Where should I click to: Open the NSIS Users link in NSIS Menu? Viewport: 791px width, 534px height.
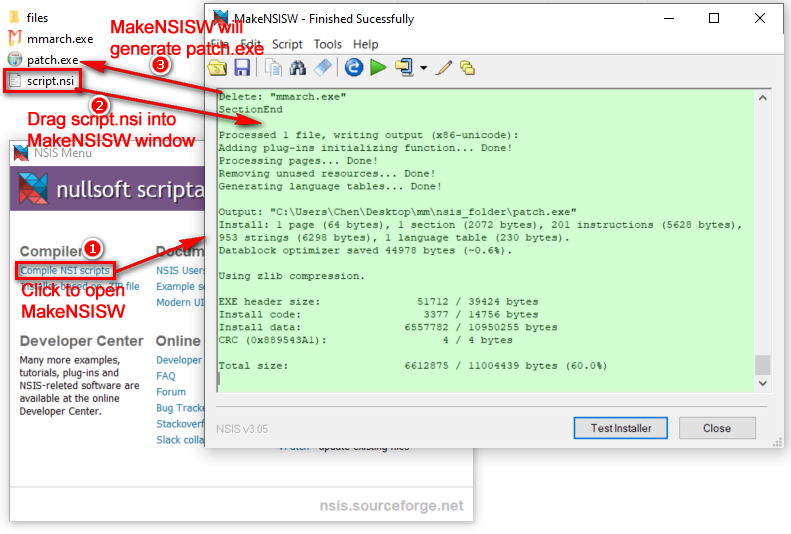point(180,270)
